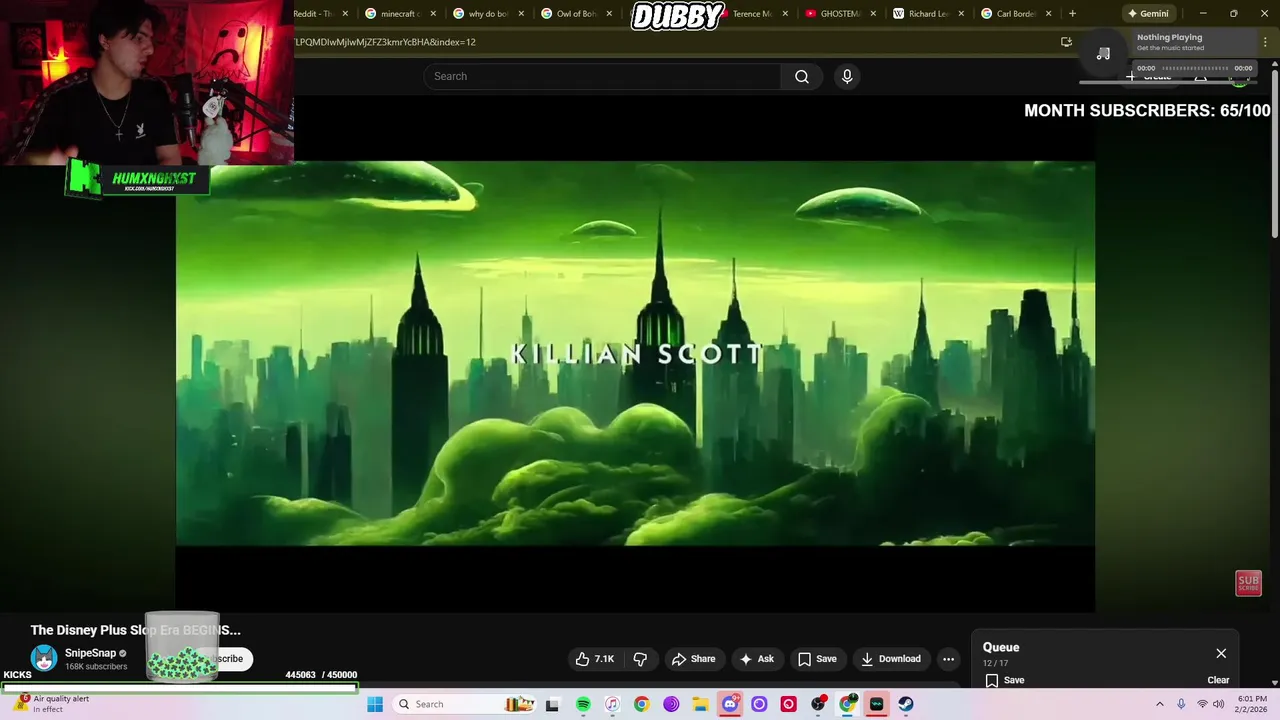
Task: Close the Richard Wikipedia tab
Action: 961,14
